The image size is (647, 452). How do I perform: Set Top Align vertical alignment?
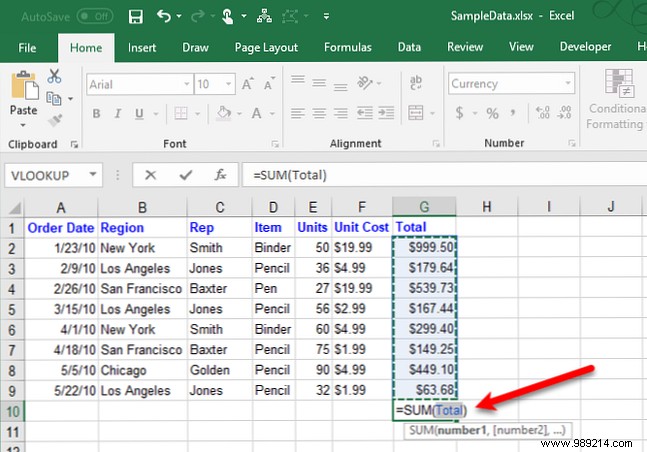click(x=298, y=79)
